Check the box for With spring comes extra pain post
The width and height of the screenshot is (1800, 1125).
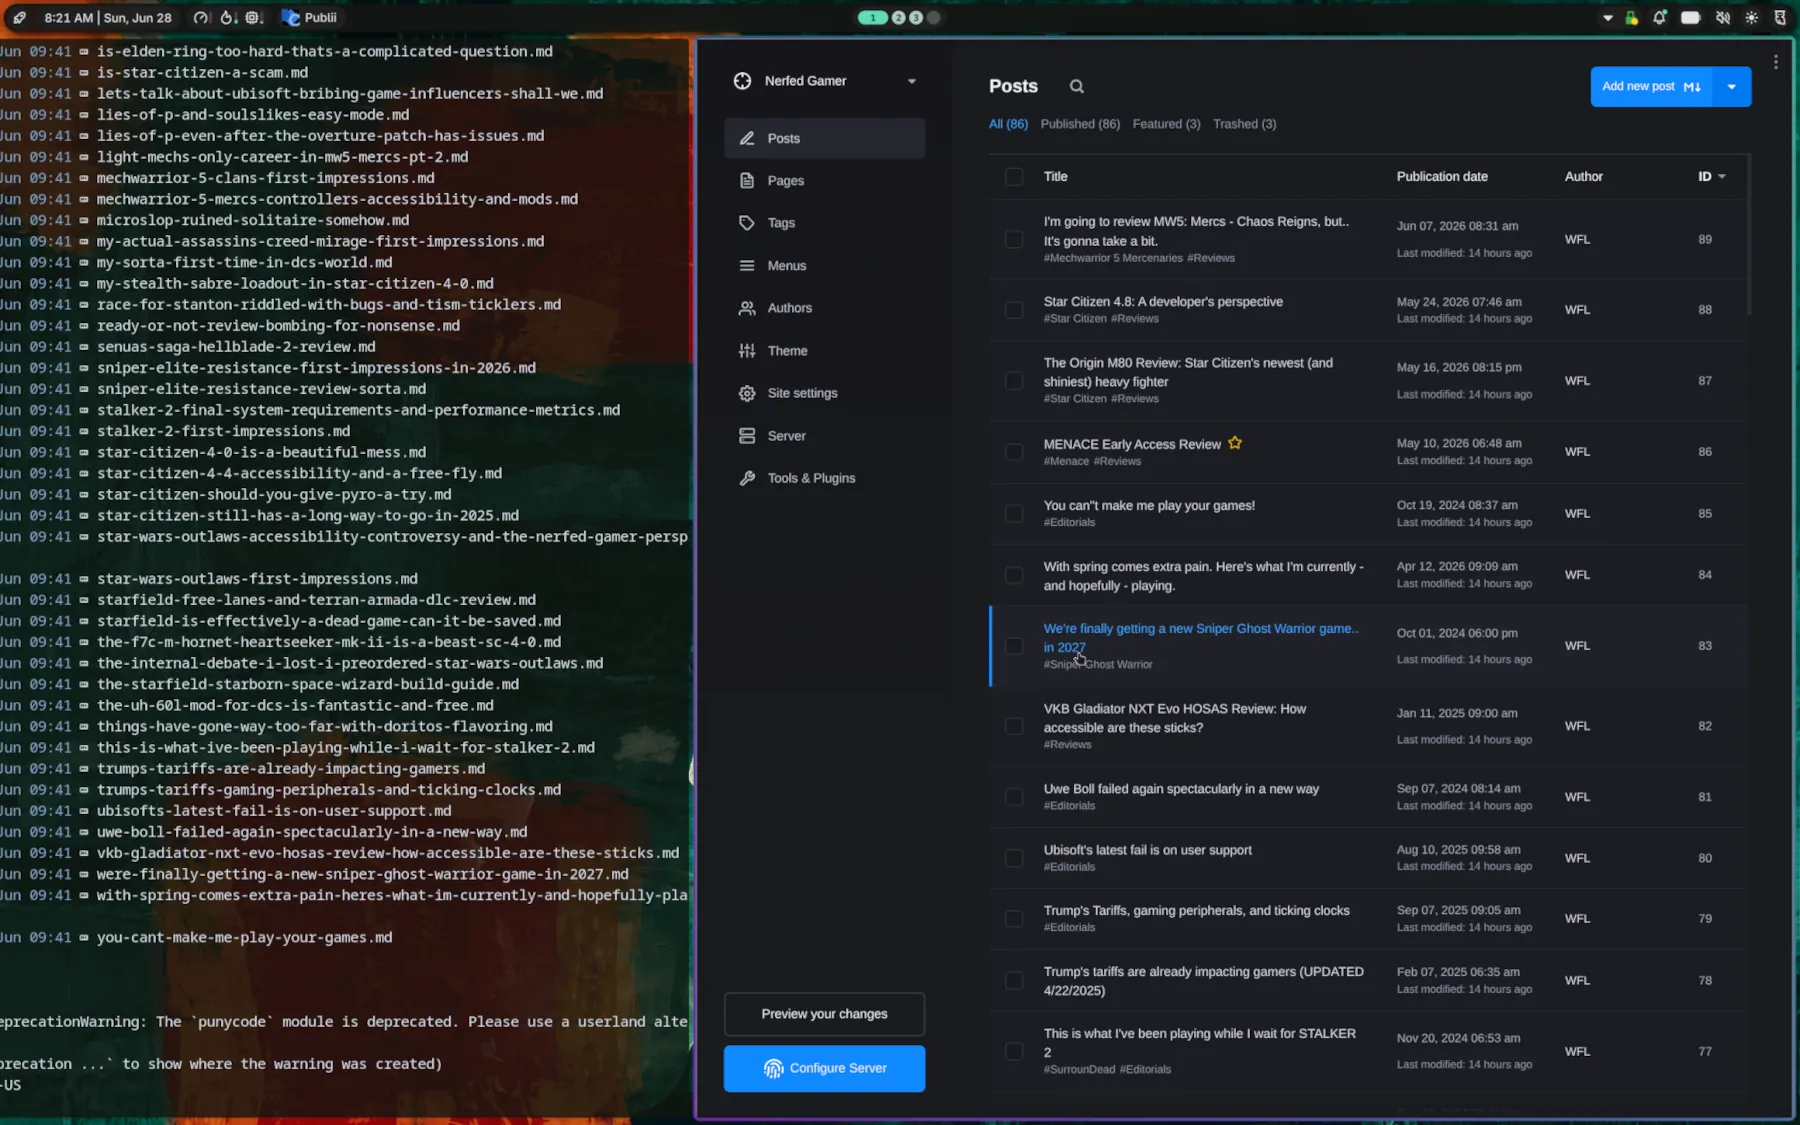coord(1014,575)
